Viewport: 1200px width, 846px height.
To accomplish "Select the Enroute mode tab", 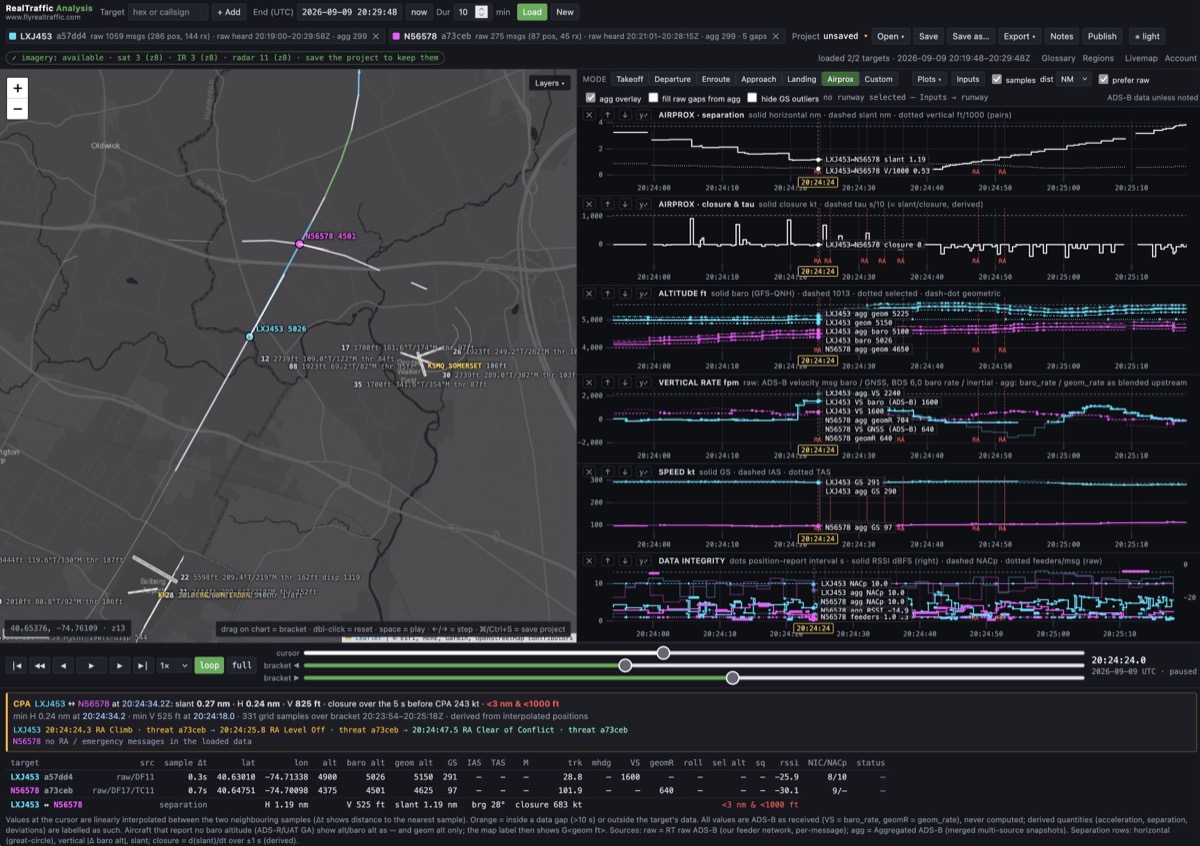I will tap(716, 79).
